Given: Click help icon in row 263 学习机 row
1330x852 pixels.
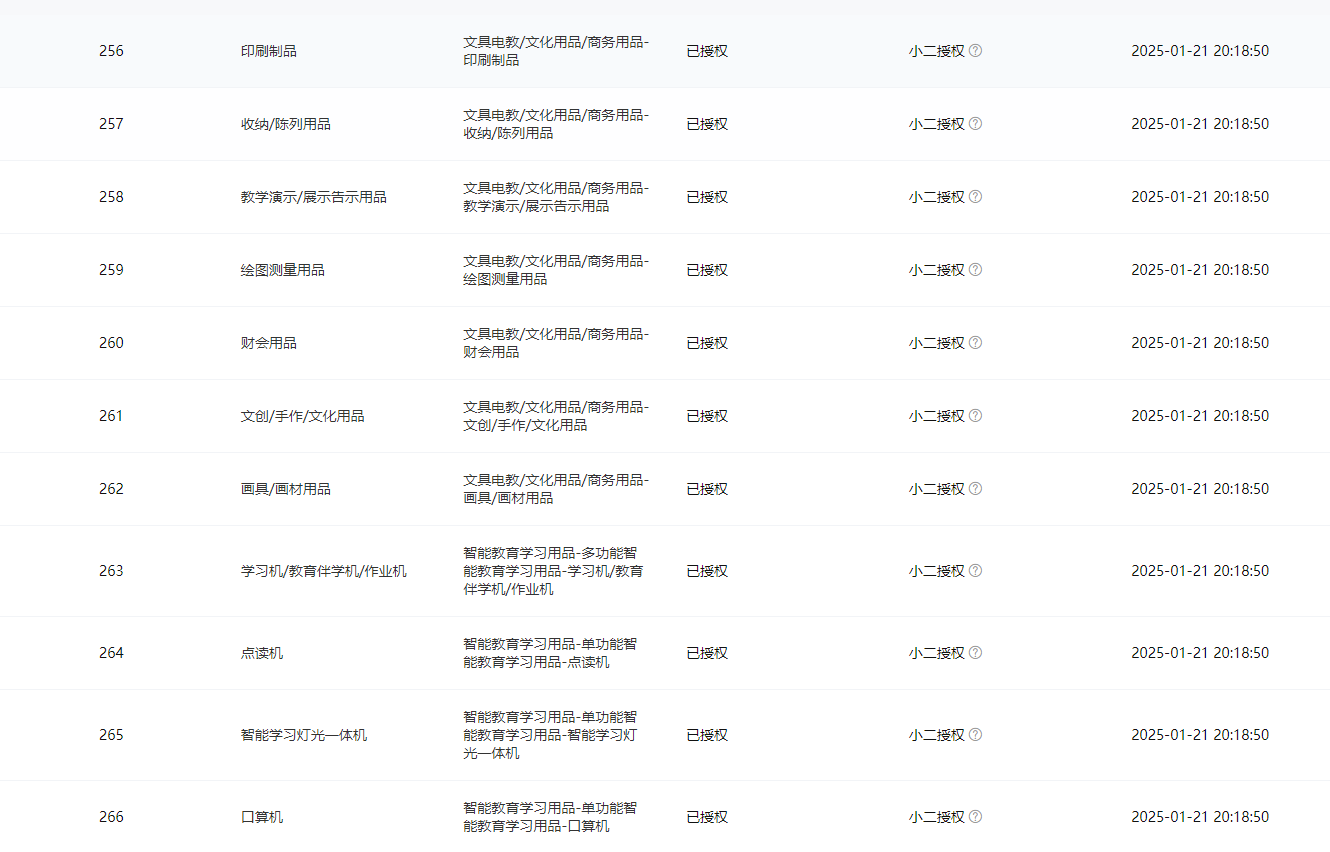Looking at the screenshot, I should [975, 571].
